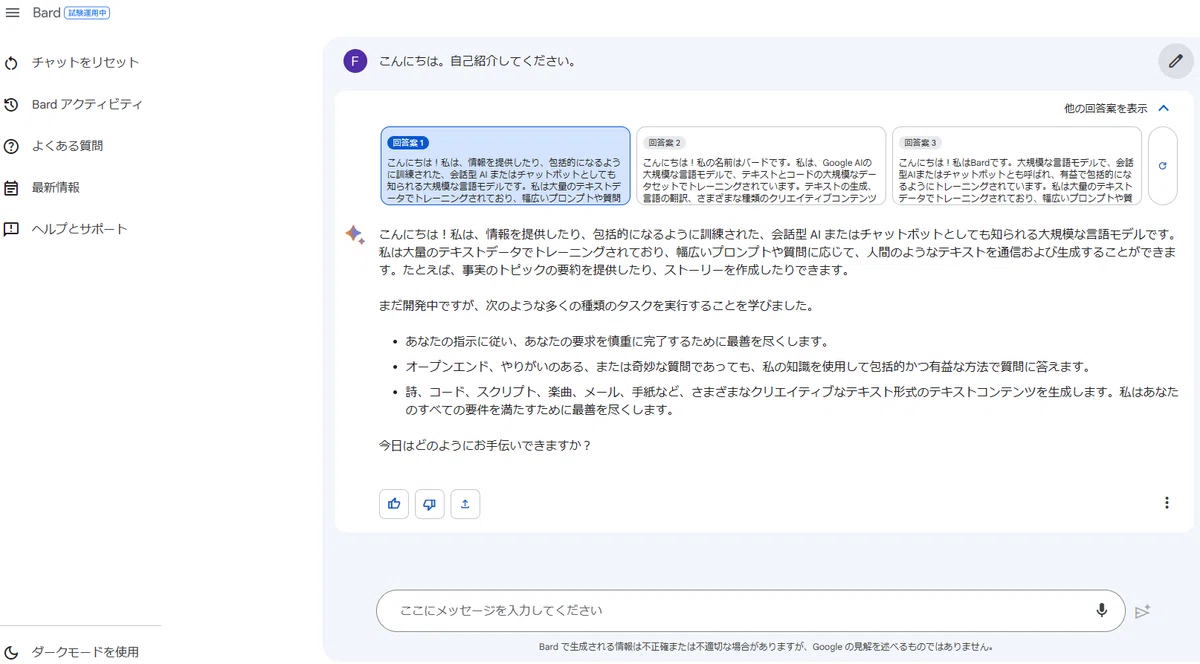1200x664 pixels.
Task: Open Bard アクティビティ menu item
Action: [87, 104]
